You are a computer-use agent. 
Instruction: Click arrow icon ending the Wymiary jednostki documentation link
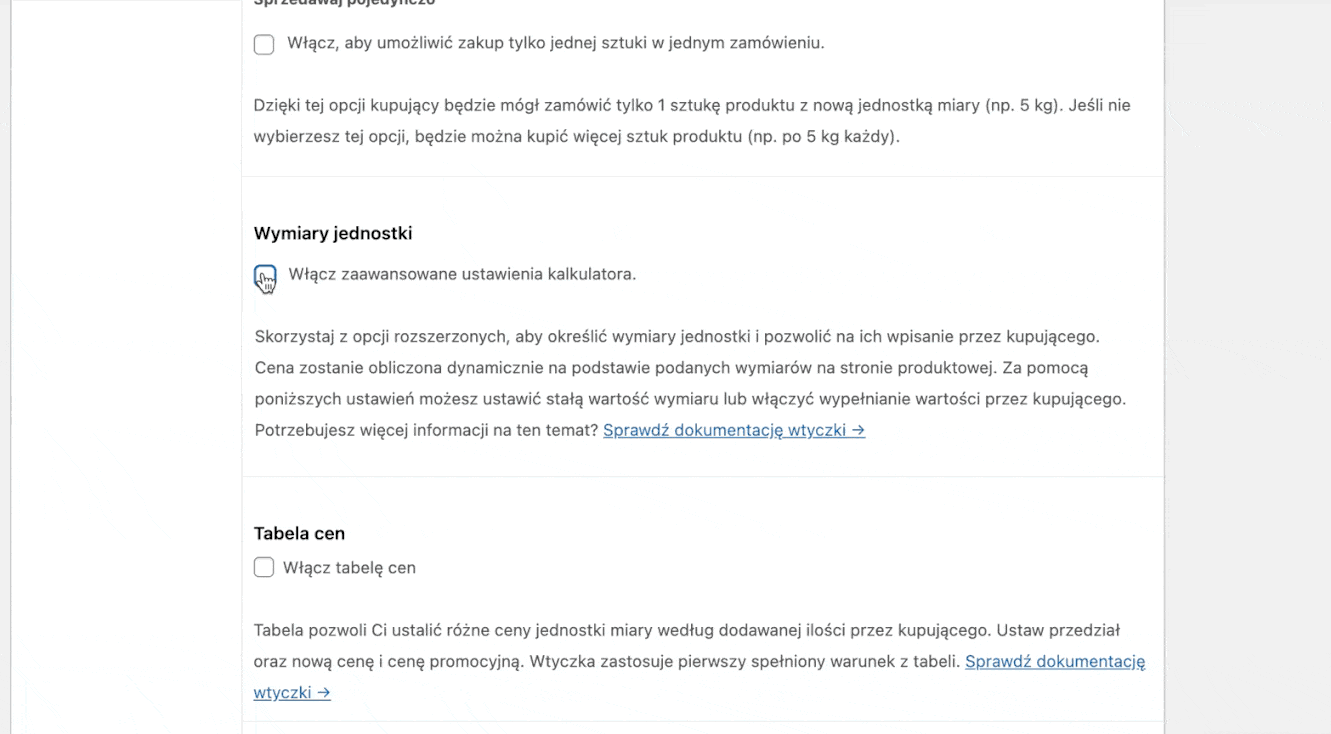(857, 430)
